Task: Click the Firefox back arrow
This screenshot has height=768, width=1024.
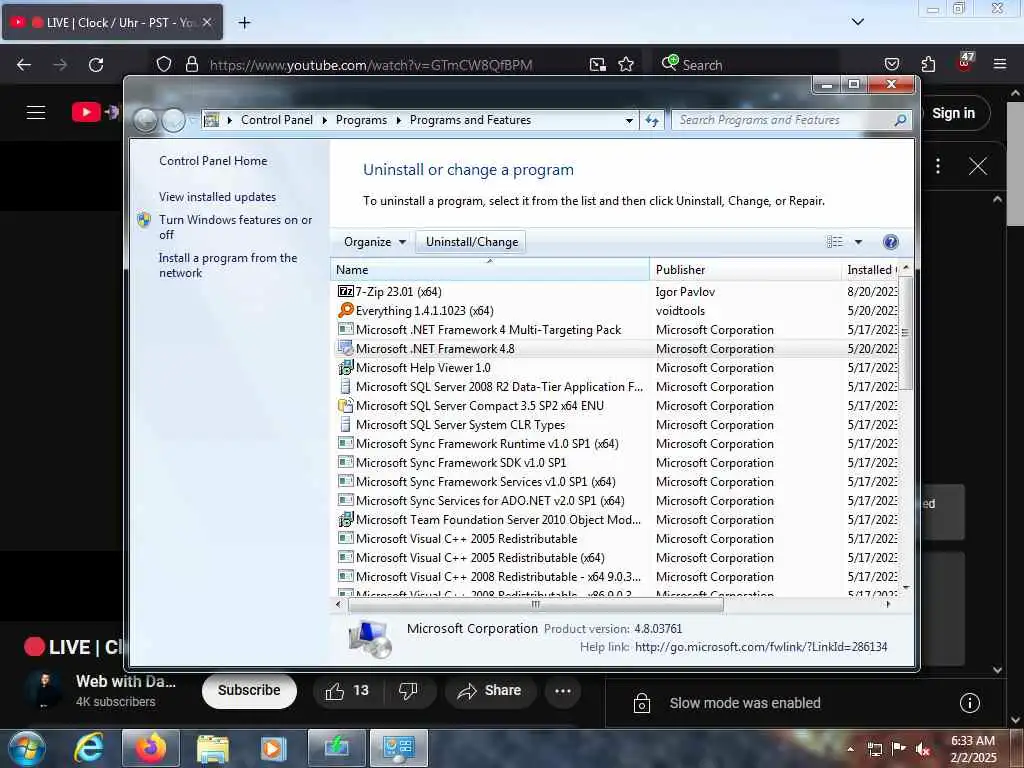Action: click(24, 65)
